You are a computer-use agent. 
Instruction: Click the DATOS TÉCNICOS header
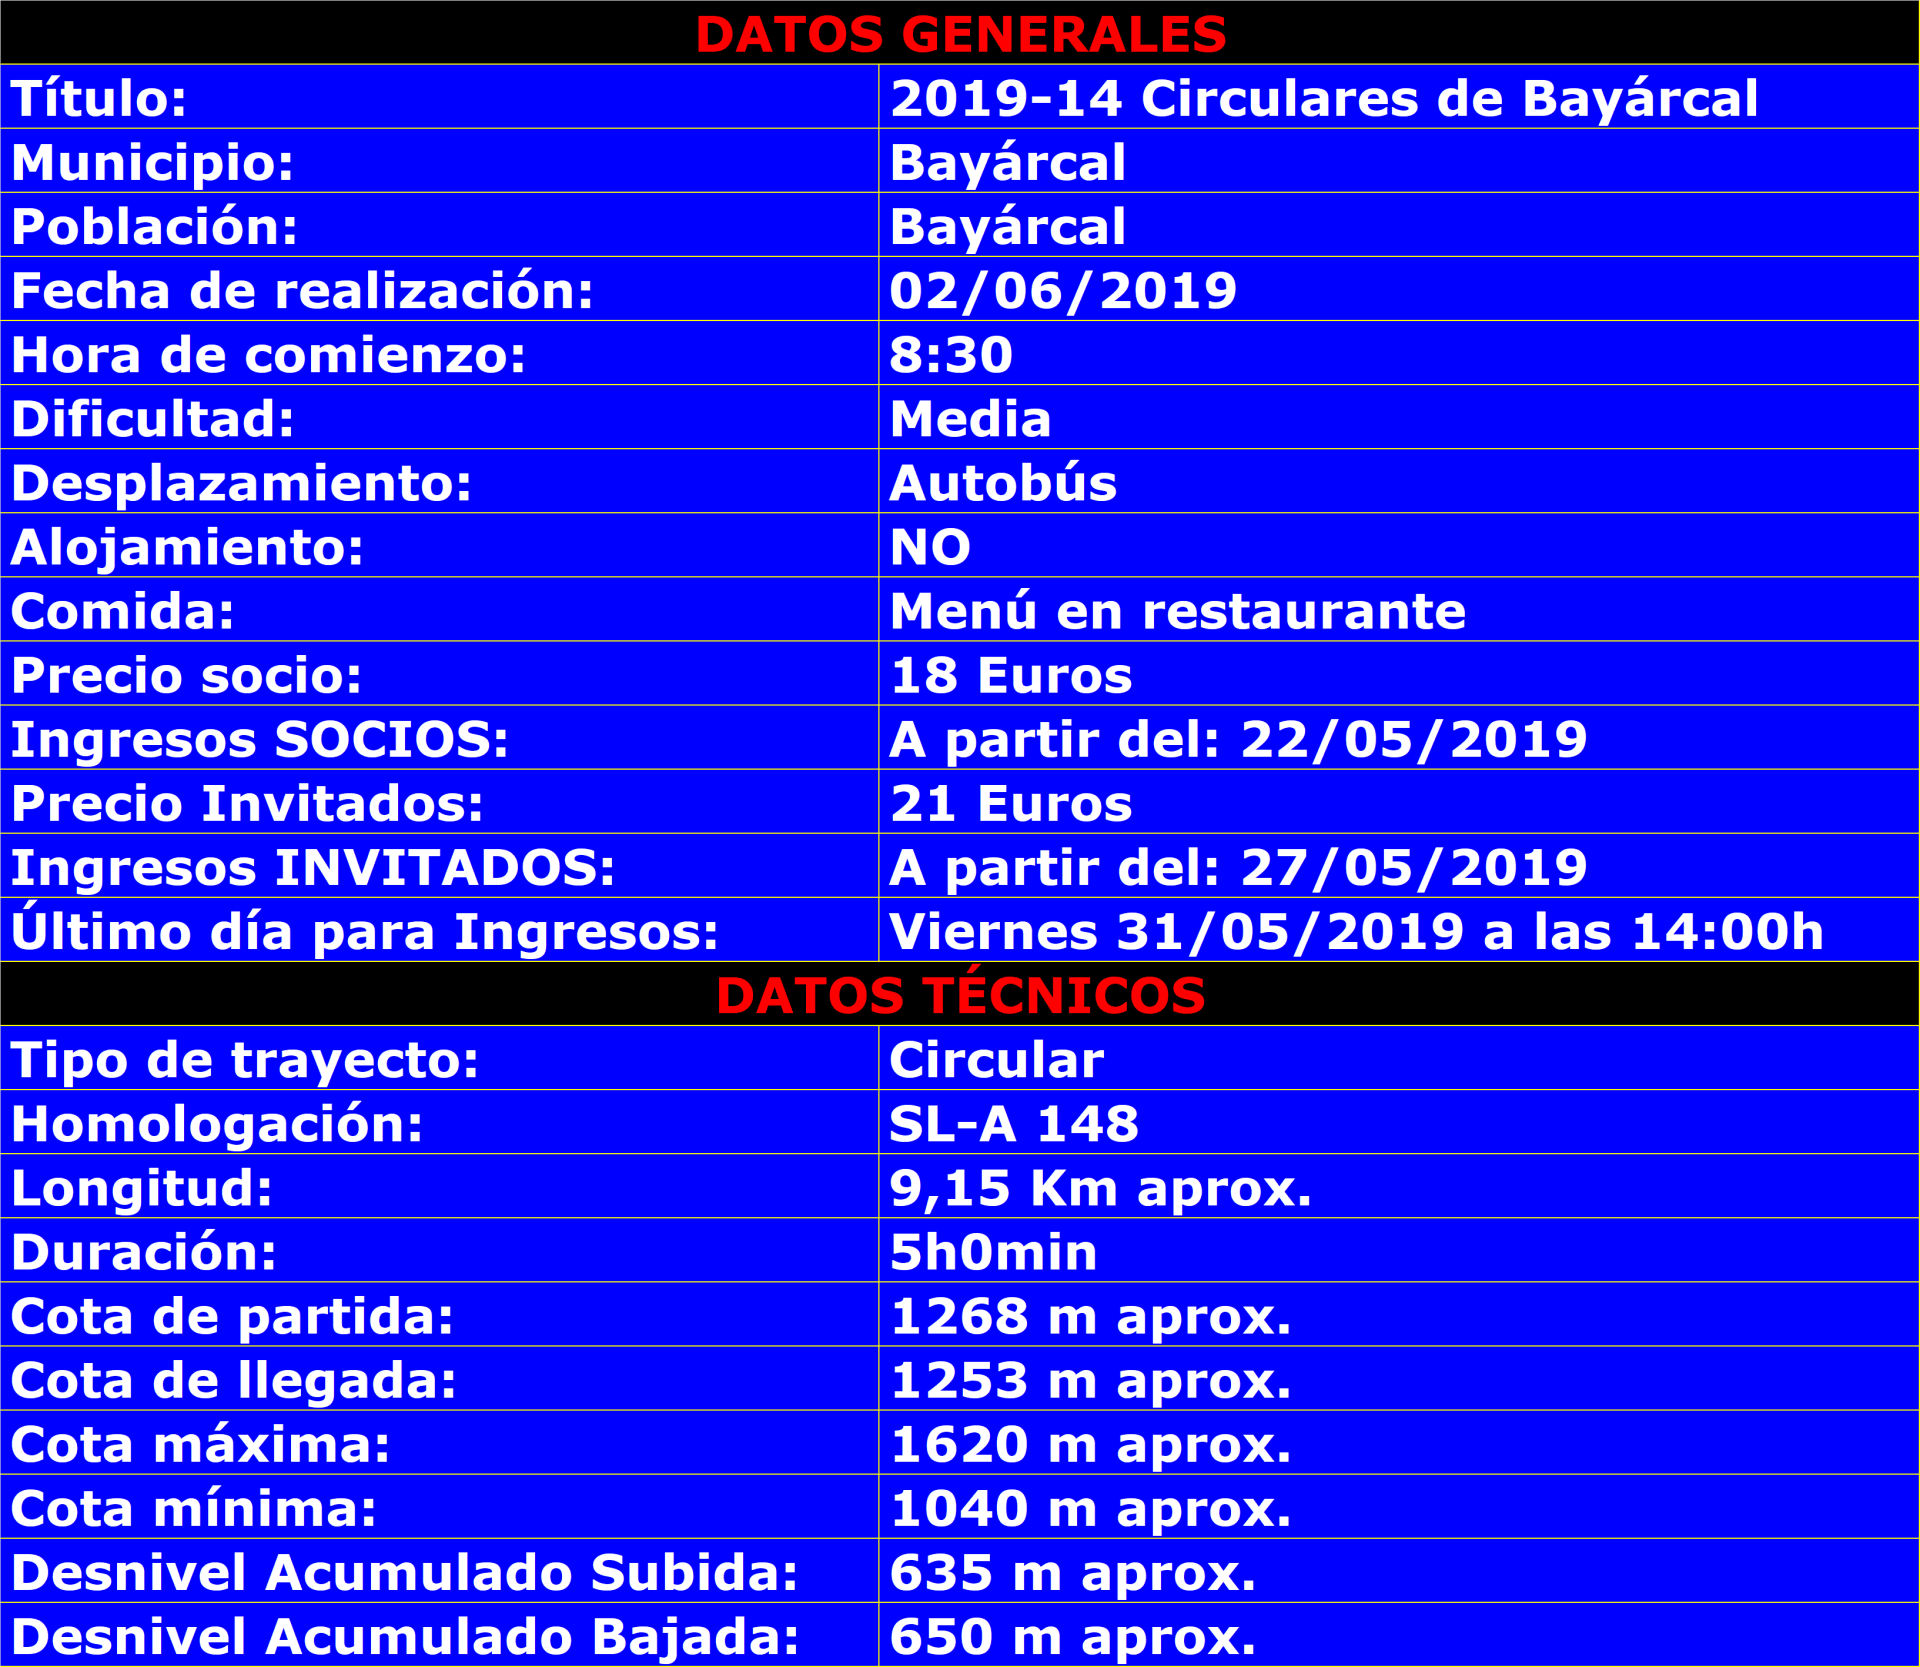click(960, 995)
